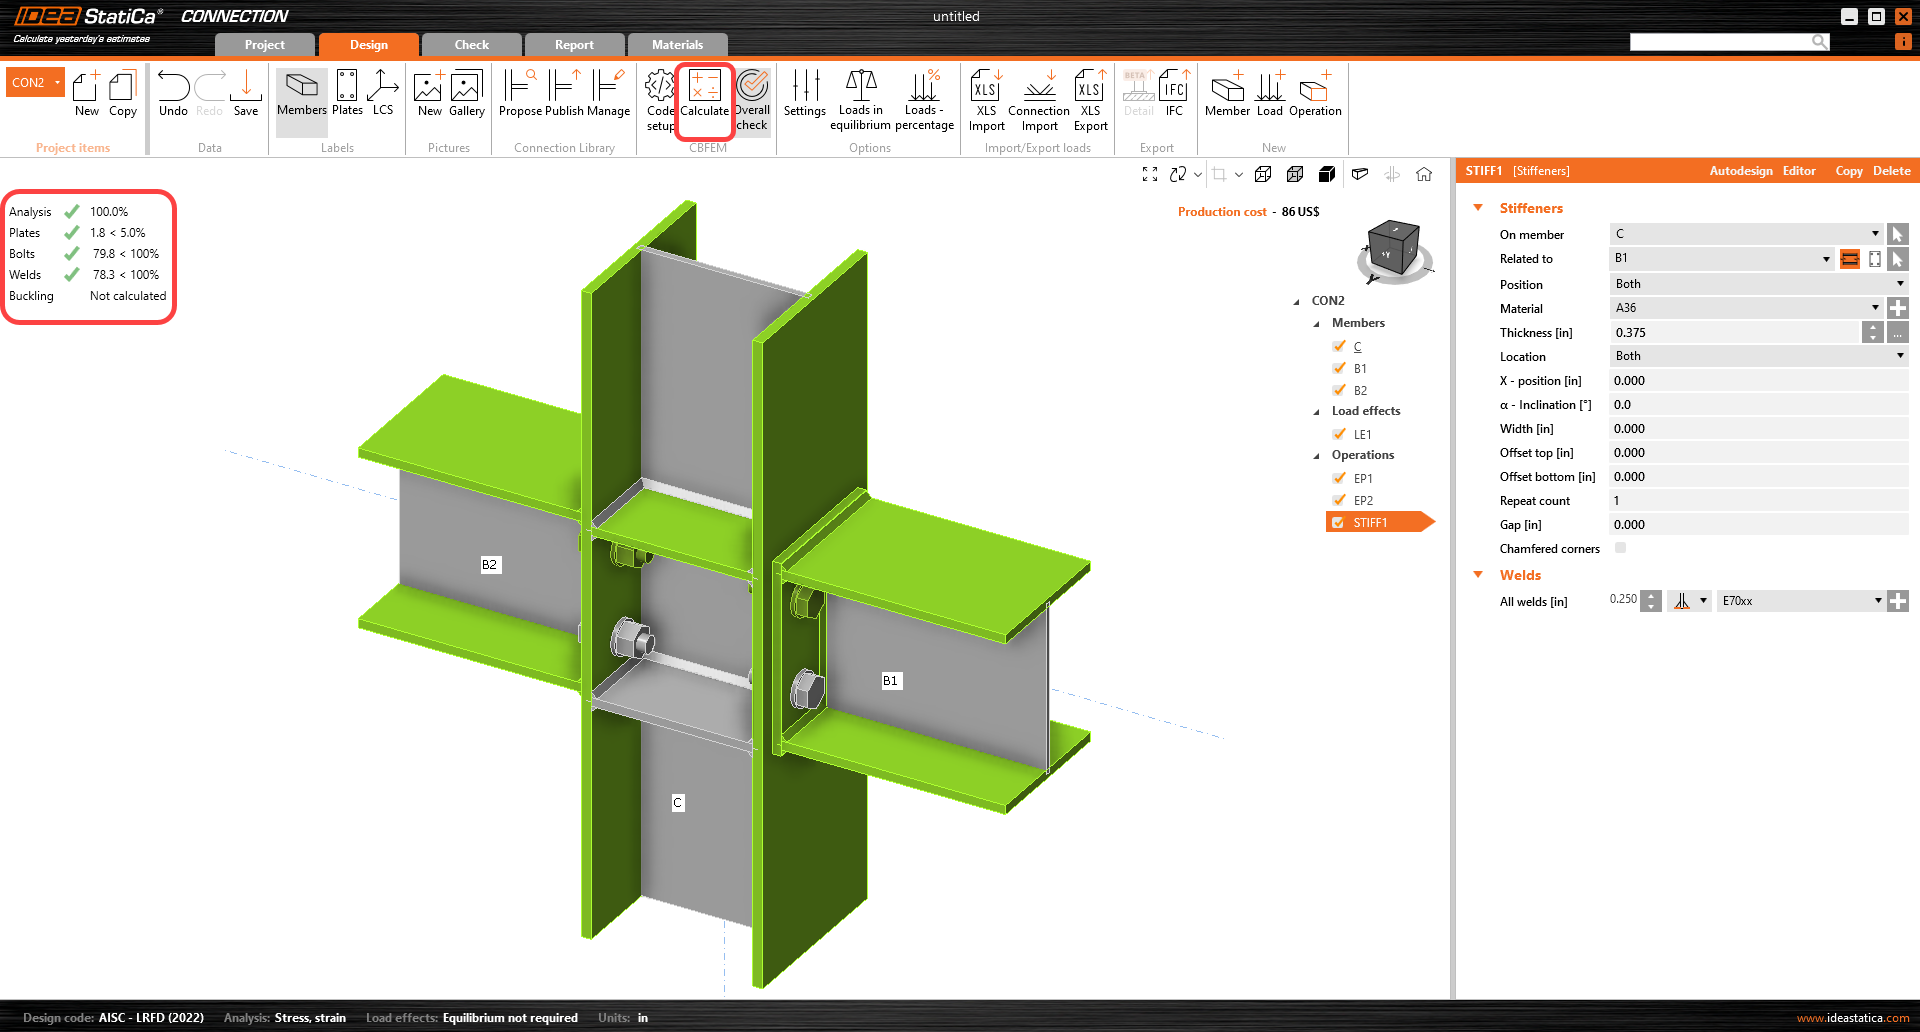Click the Autodesign button
Screen dimensions: 1920x1032
(1740, 171)
